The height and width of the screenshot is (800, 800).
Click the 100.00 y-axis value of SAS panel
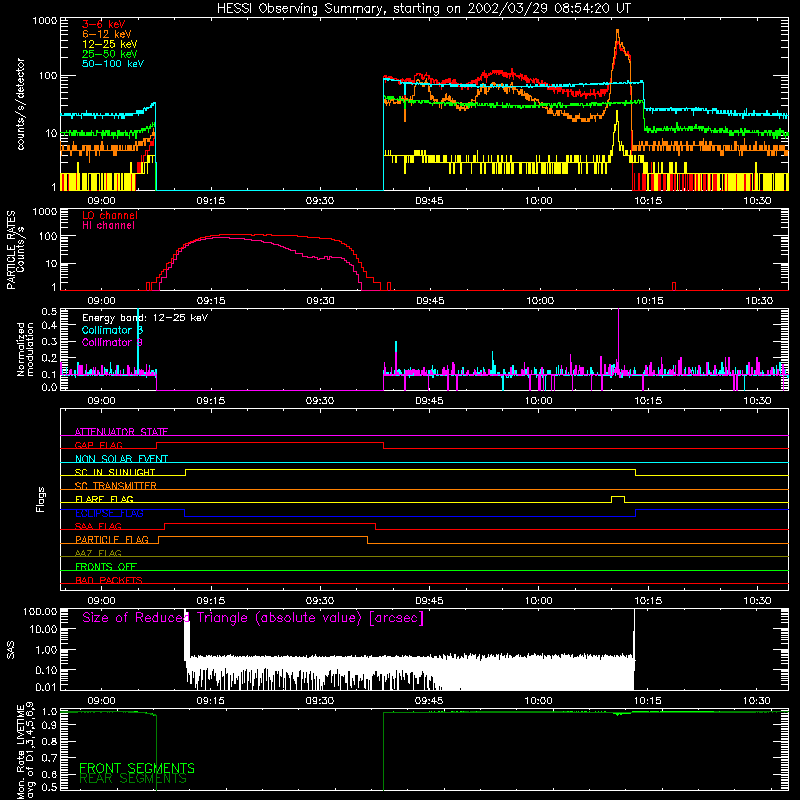point(40,611)
